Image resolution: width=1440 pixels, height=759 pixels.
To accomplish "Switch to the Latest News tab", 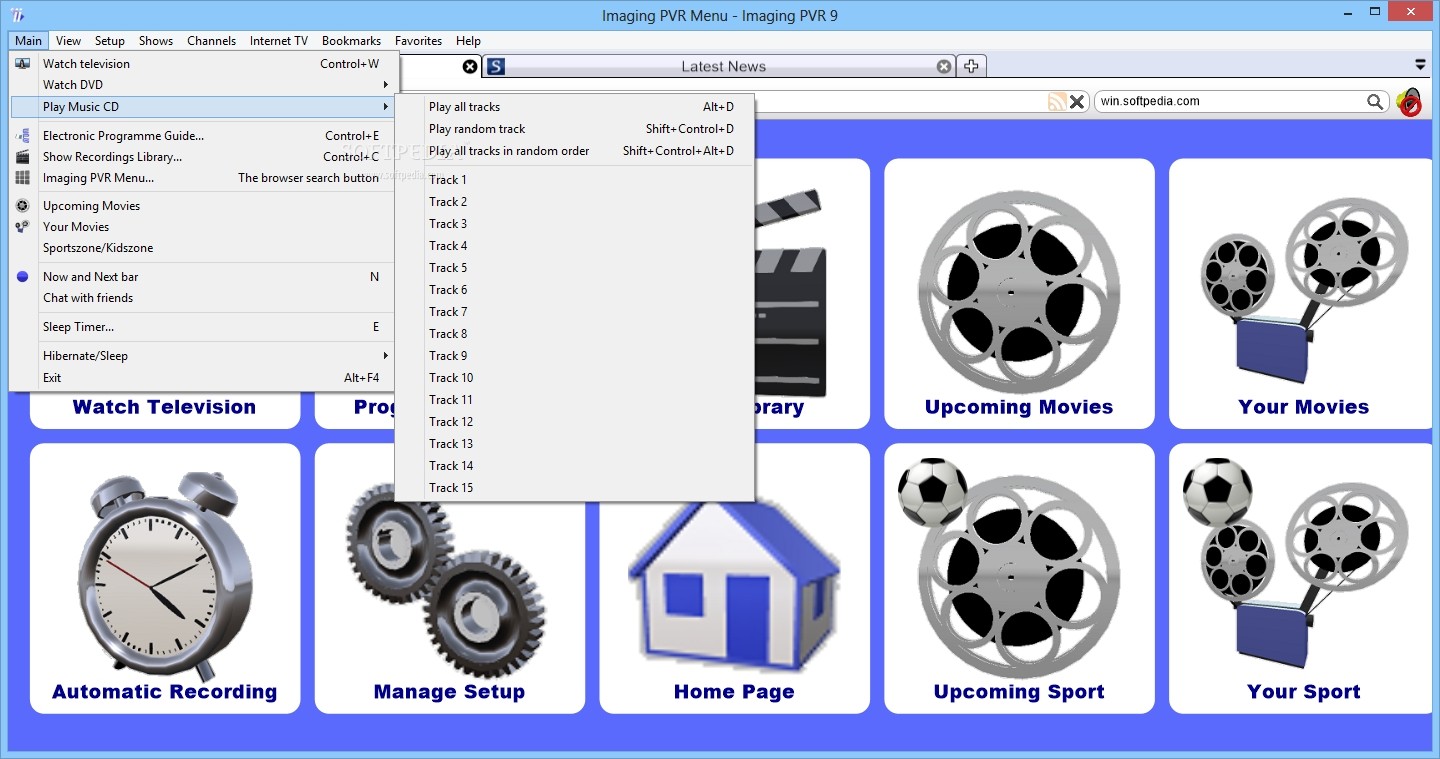I will click(x=720, y=66).
